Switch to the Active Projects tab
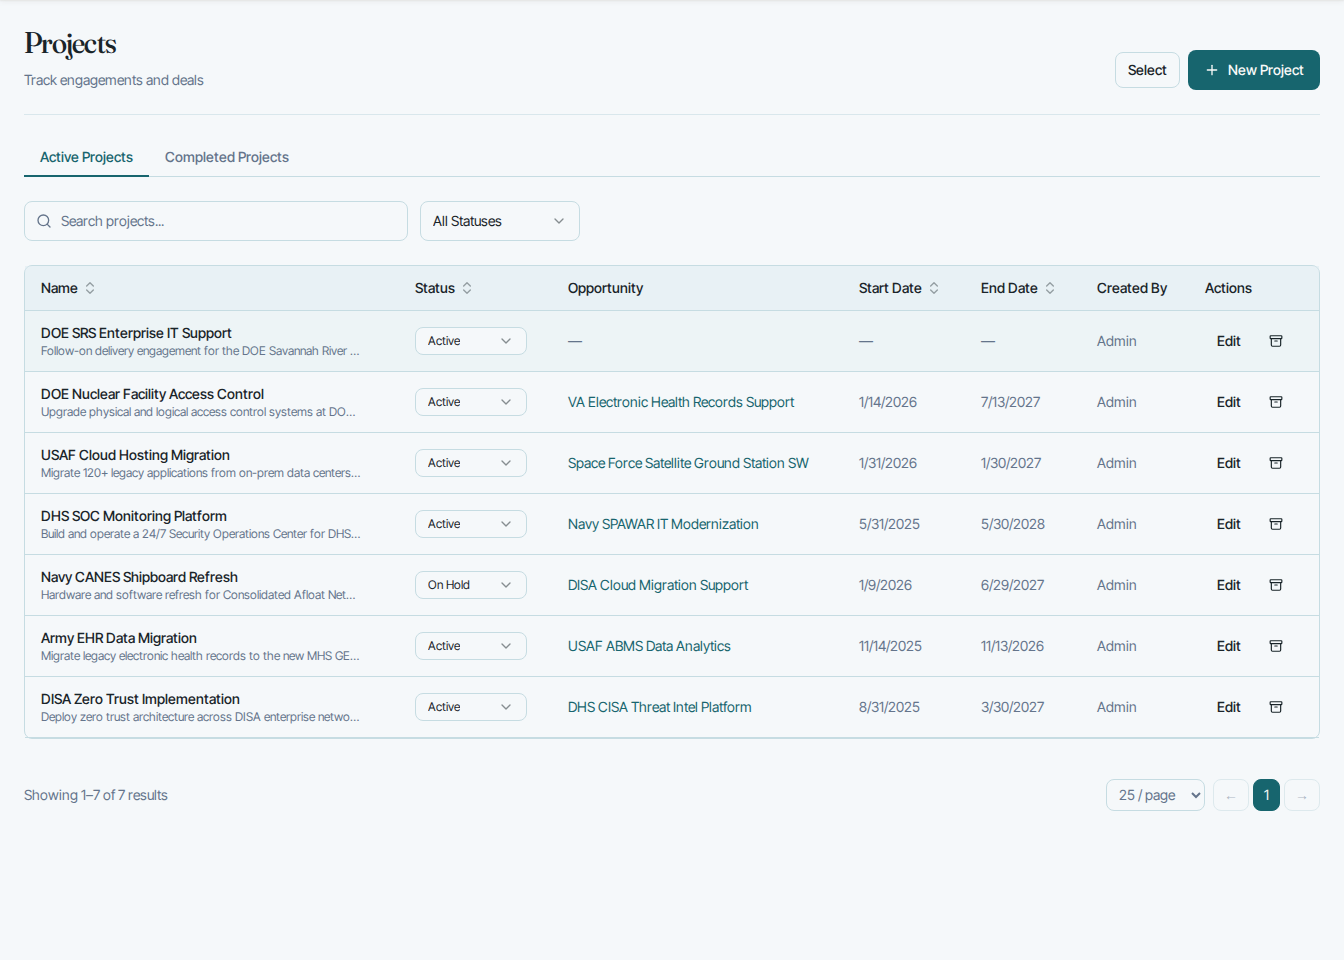The width and height of the screenshot is (1344, 960). click(86, 157)
